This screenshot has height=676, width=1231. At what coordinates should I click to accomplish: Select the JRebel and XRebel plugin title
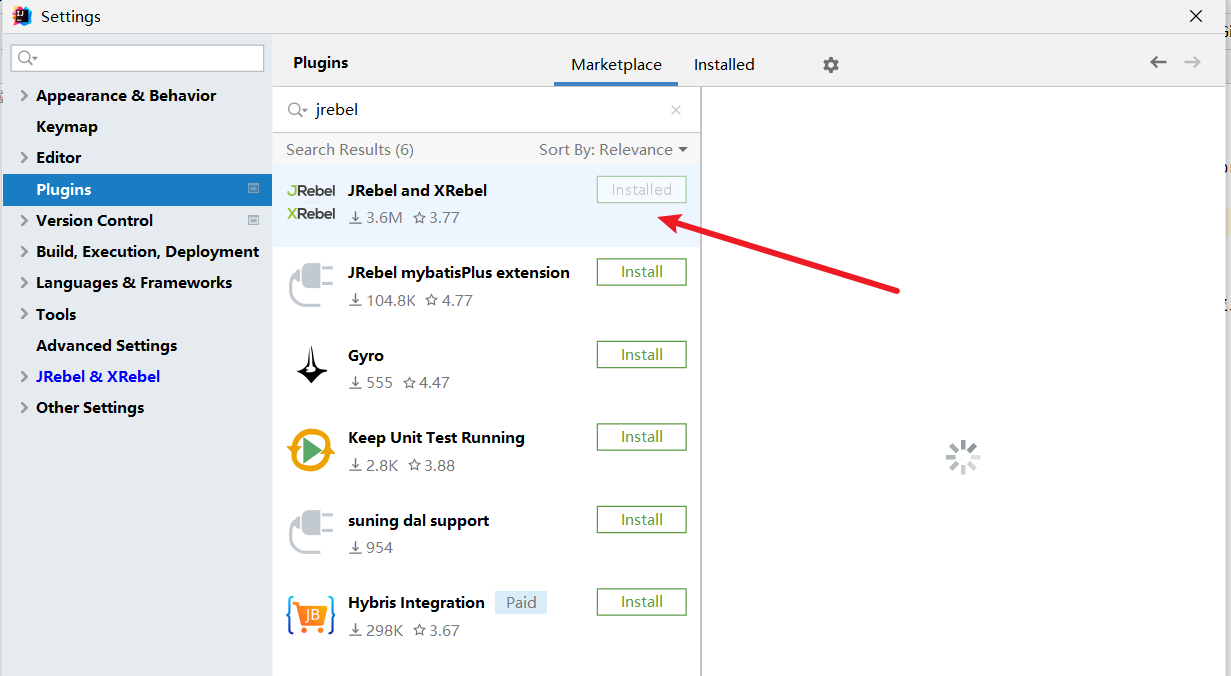pos(417,191)
